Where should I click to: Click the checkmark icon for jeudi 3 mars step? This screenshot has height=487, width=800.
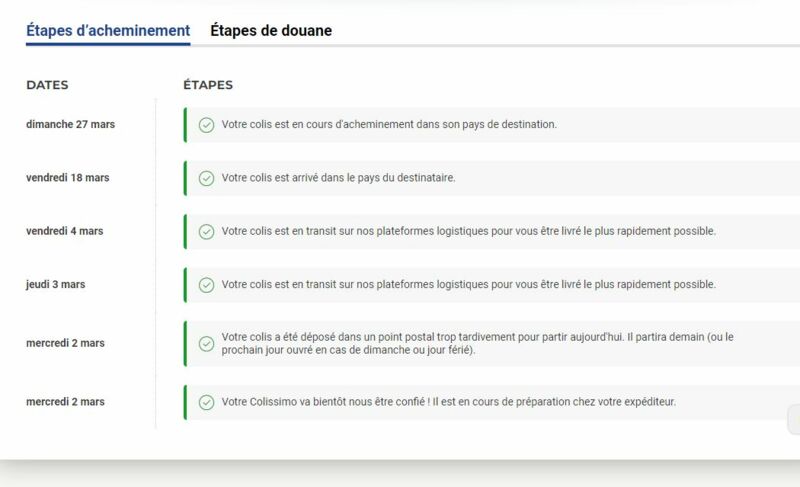pyautogui.click(x=206, y=285)
